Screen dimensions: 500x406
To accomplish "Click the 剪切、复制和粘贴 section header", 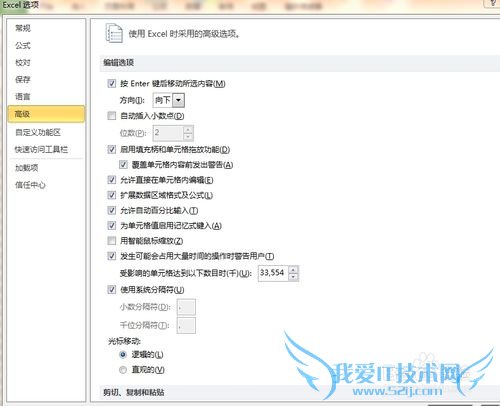I will point(134,392).
